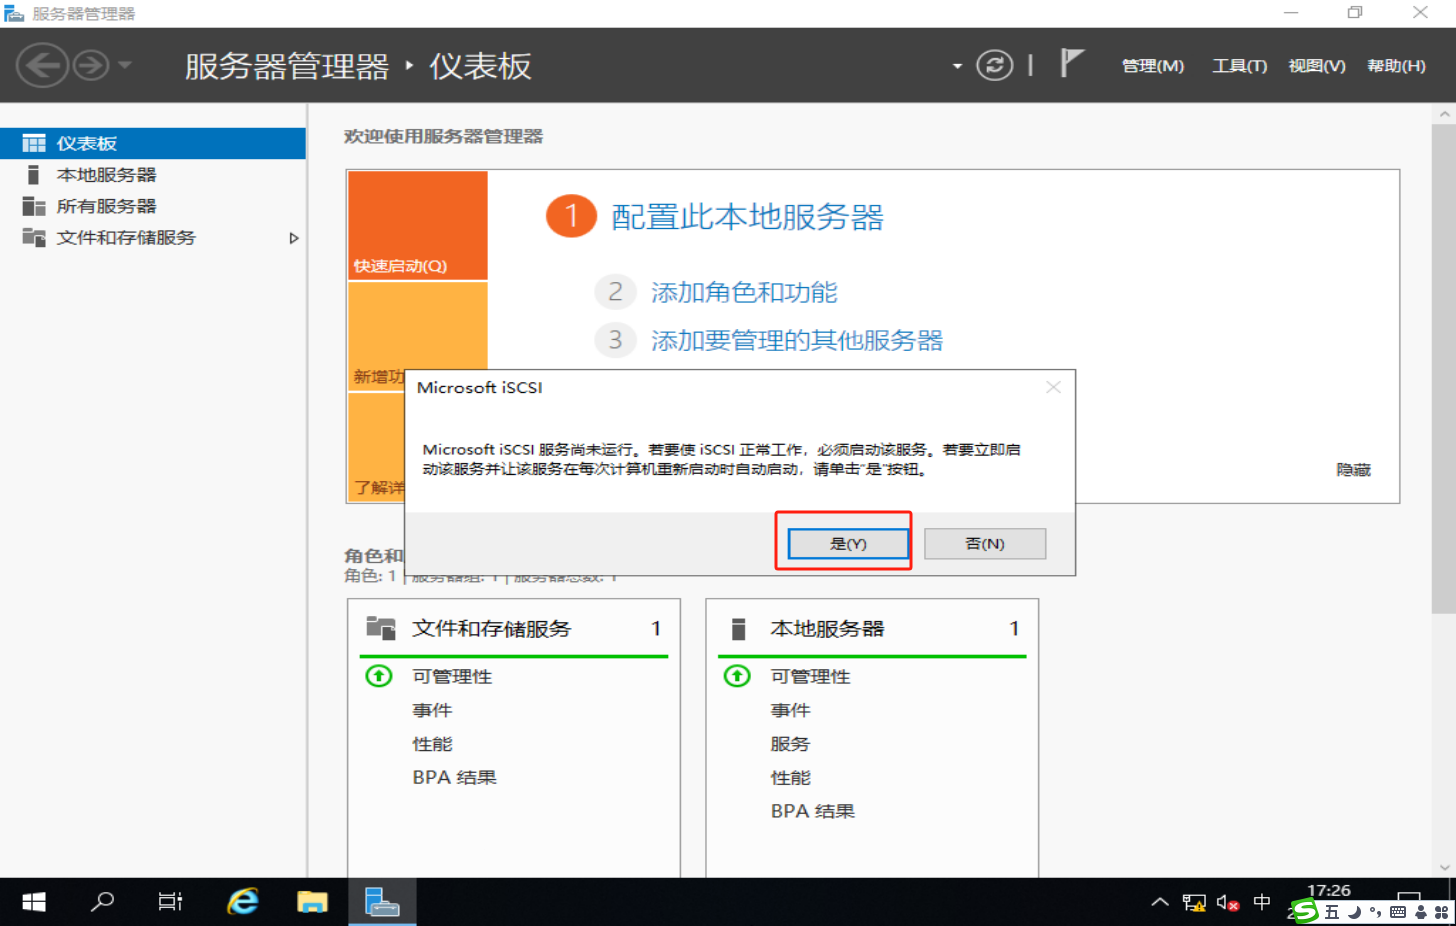Click the 快速启动(Q) orange tile
The image size is (1456, 926).
coord(418,225)
